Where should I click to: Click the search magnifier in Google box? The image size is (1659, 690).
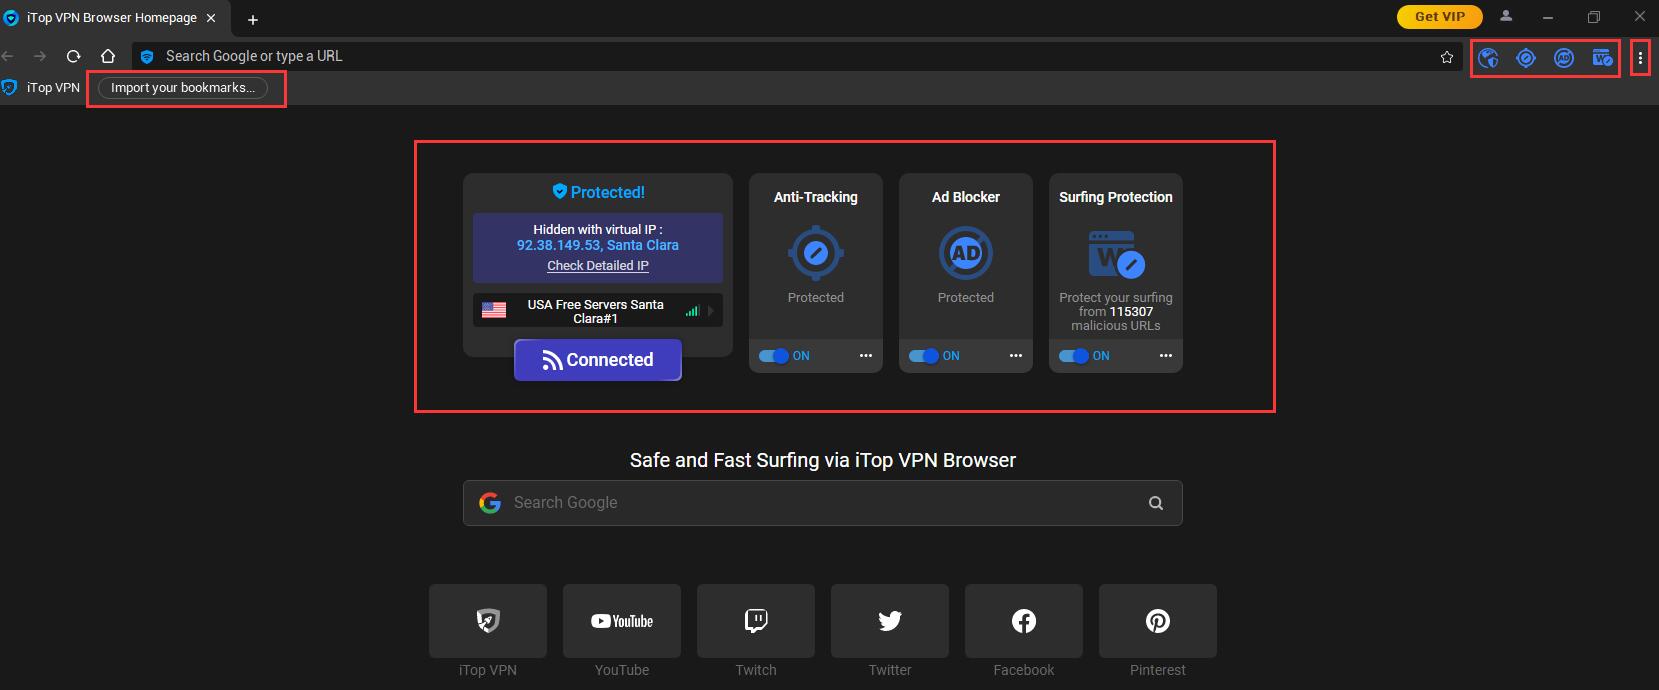(x=1156, y=503)
